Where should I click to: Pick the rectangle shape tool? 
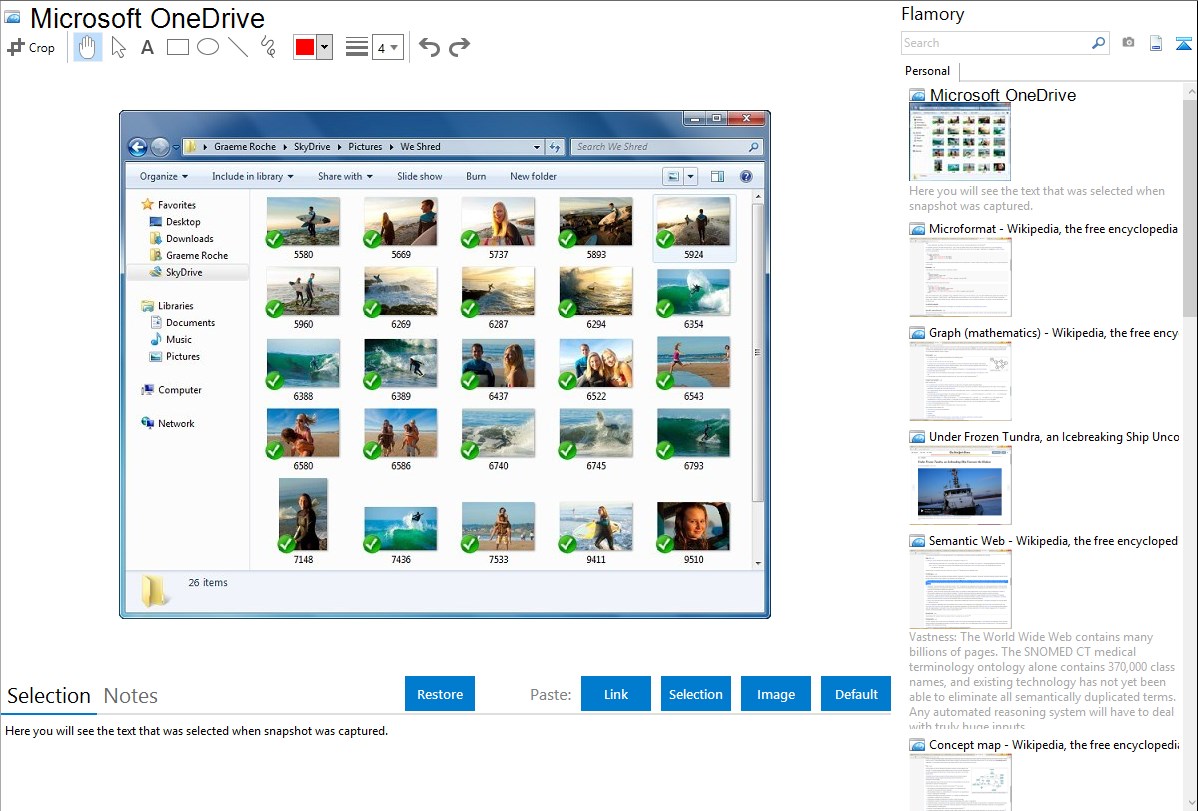pyautogui.click(x=178, y=47)
